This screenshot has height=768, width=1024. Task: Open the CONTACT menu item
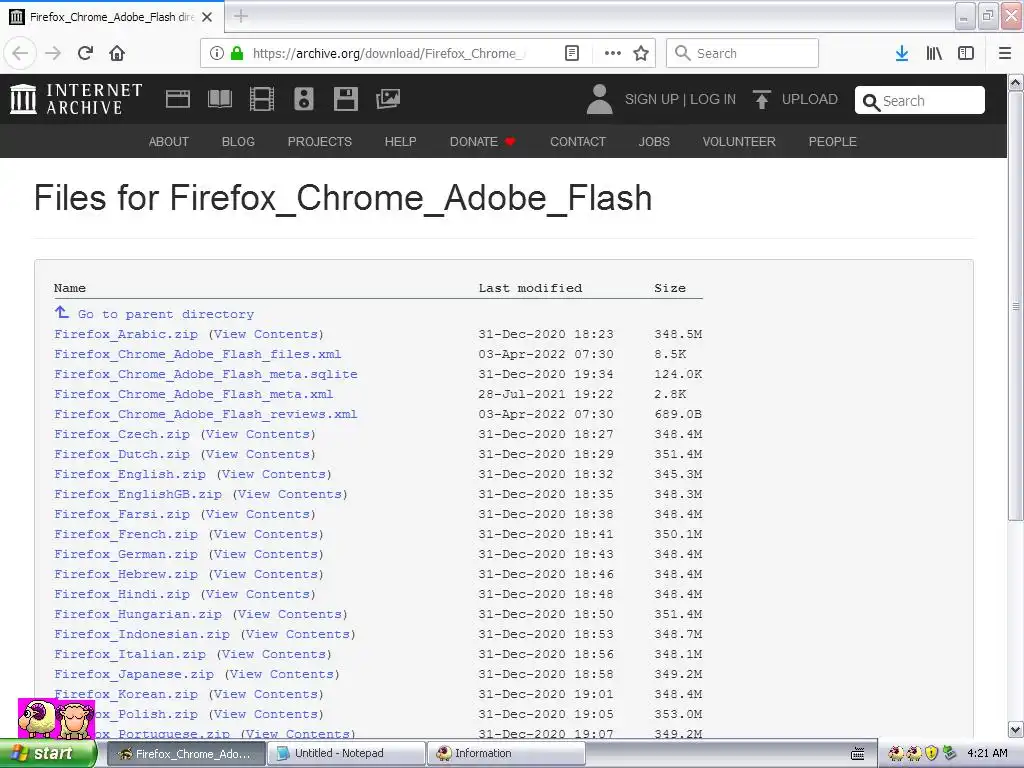coord(578,142)
